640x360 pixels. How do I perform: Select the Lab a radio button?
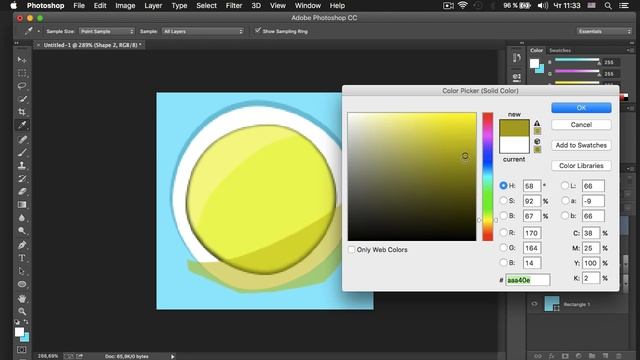click(565, 200)
